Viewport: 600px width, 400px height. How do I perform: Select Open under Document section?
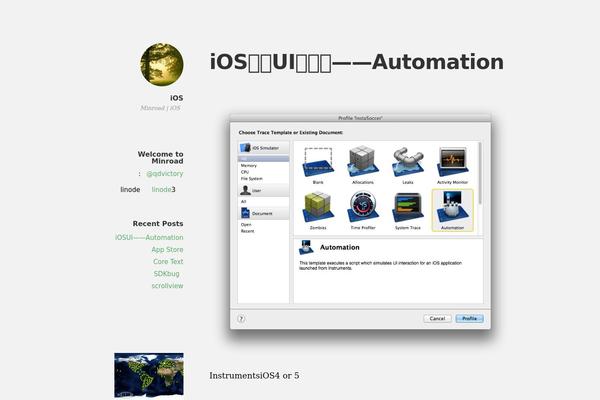[246, 225]
